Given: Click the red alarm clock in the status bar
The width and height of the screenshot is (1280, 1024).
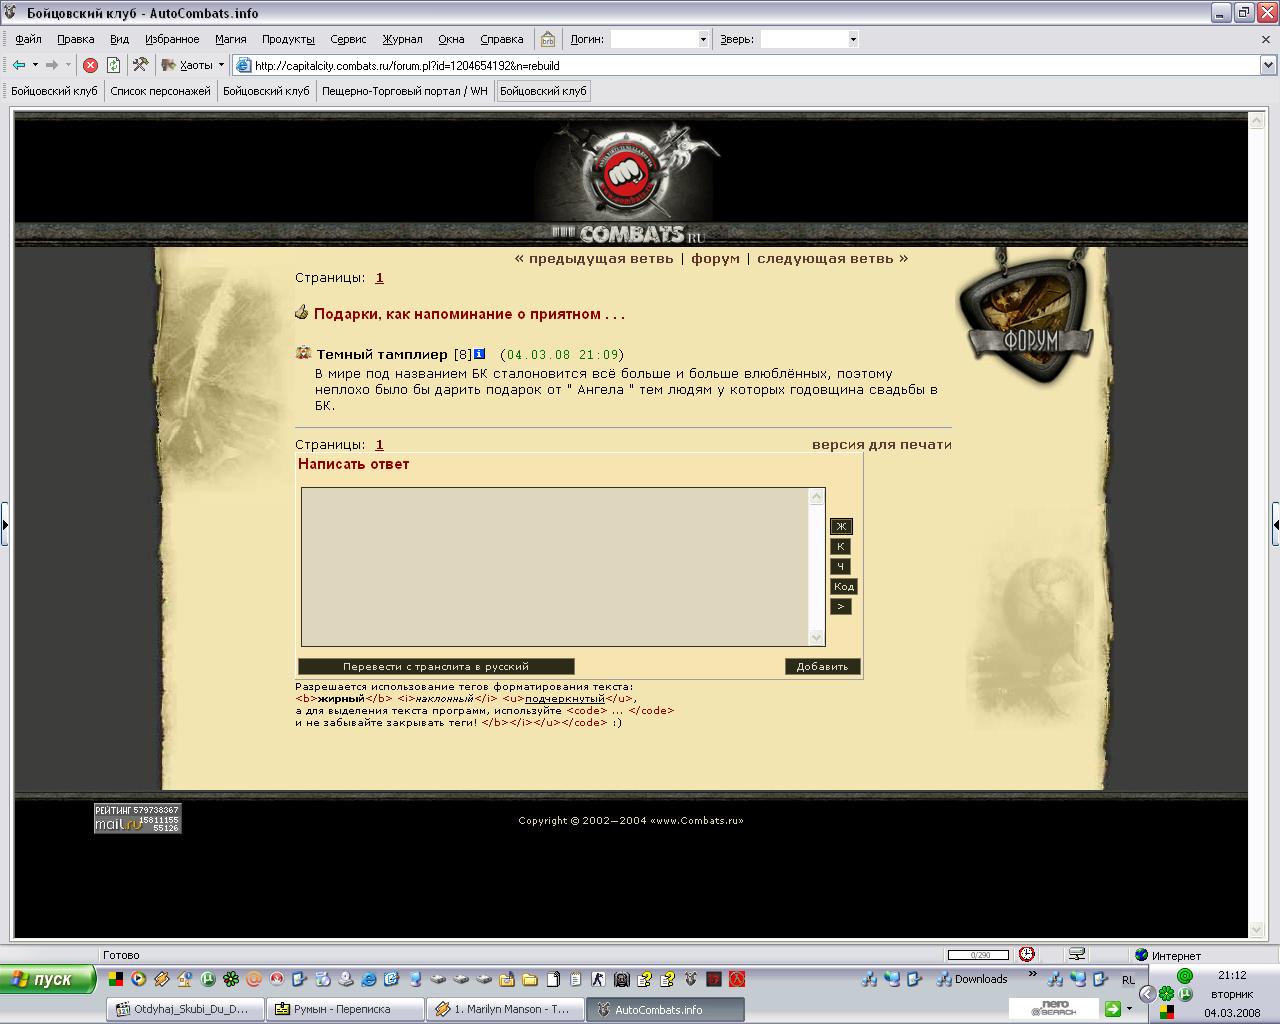Looking at the screenshot, I should (x=1026, y=955).
